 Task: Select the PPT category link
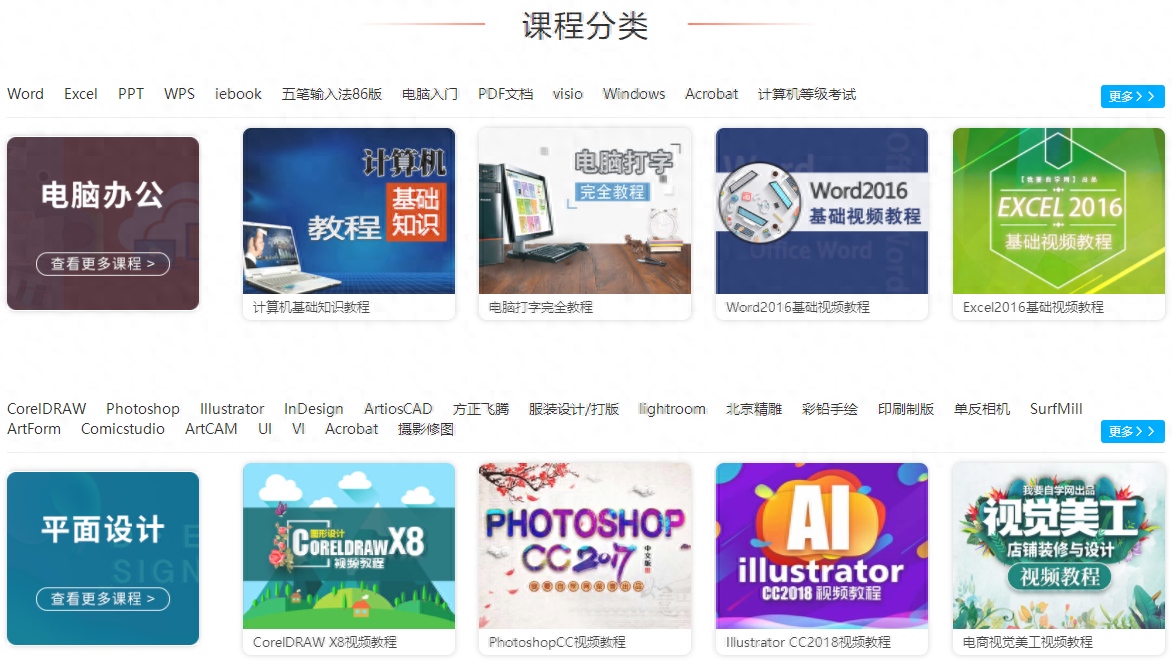coord(131,94)
